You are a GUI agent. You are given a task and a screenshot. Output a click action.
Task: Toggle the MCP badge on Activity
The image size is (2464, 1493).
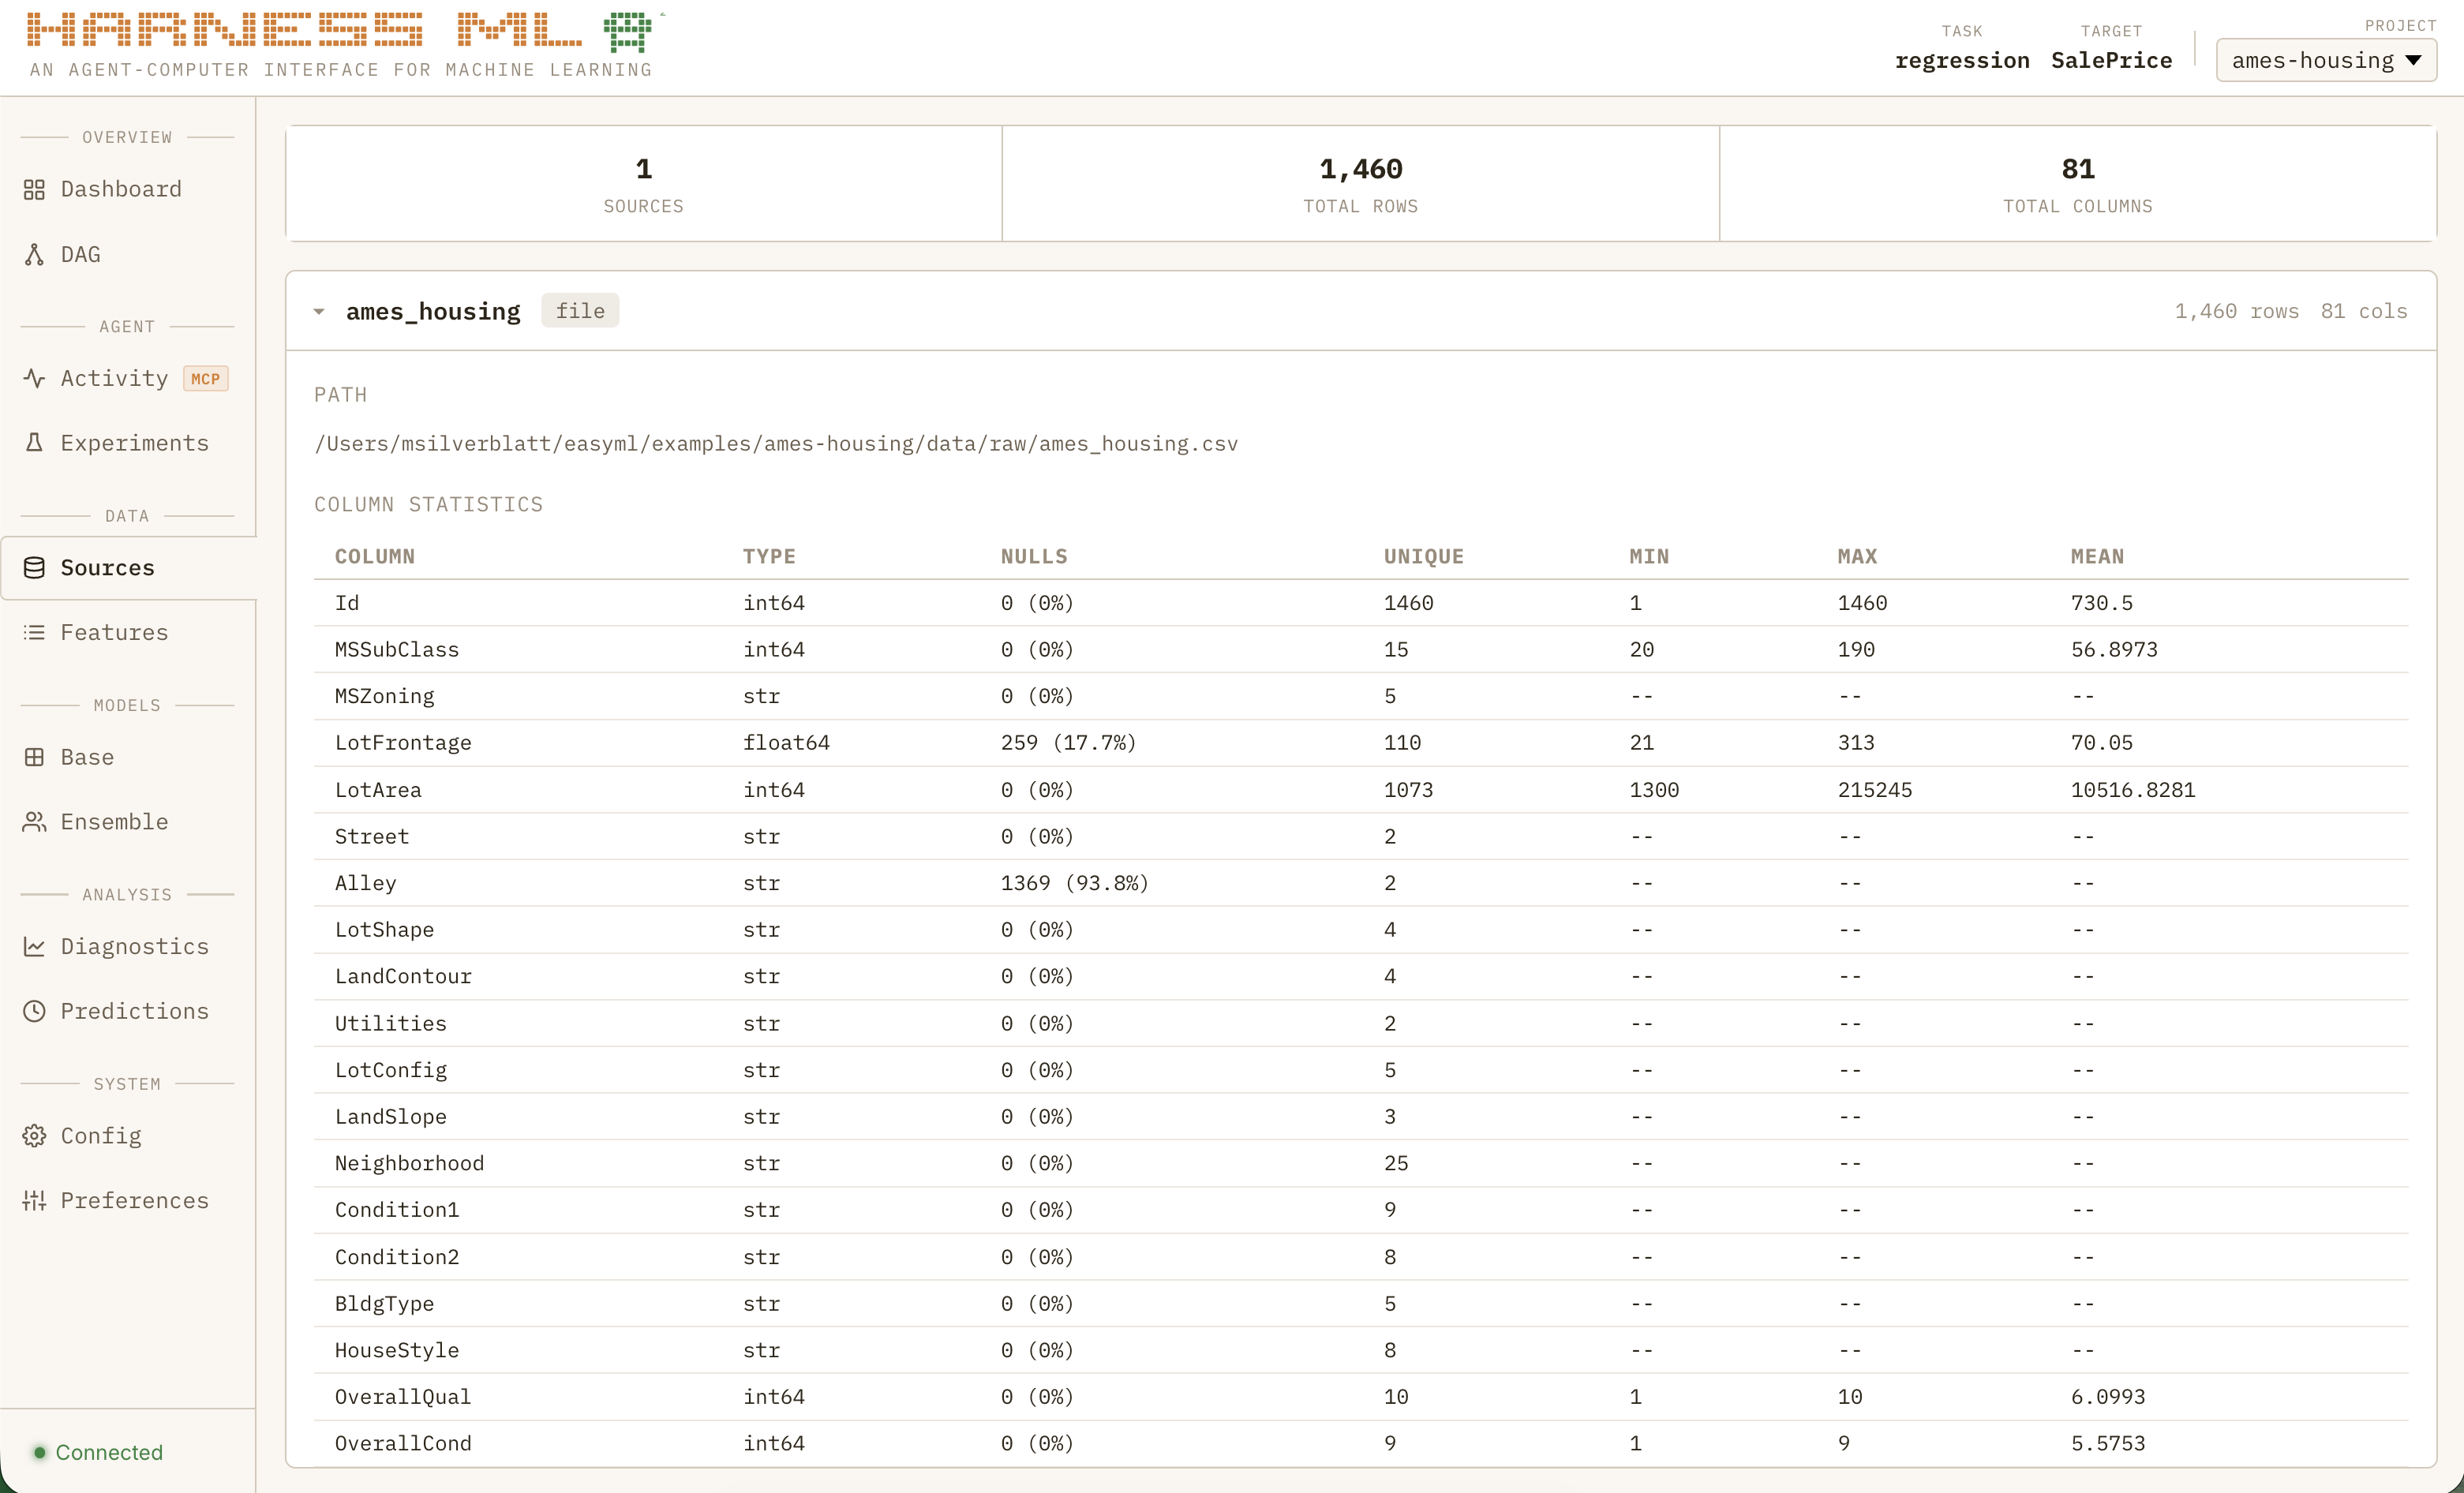205,378
